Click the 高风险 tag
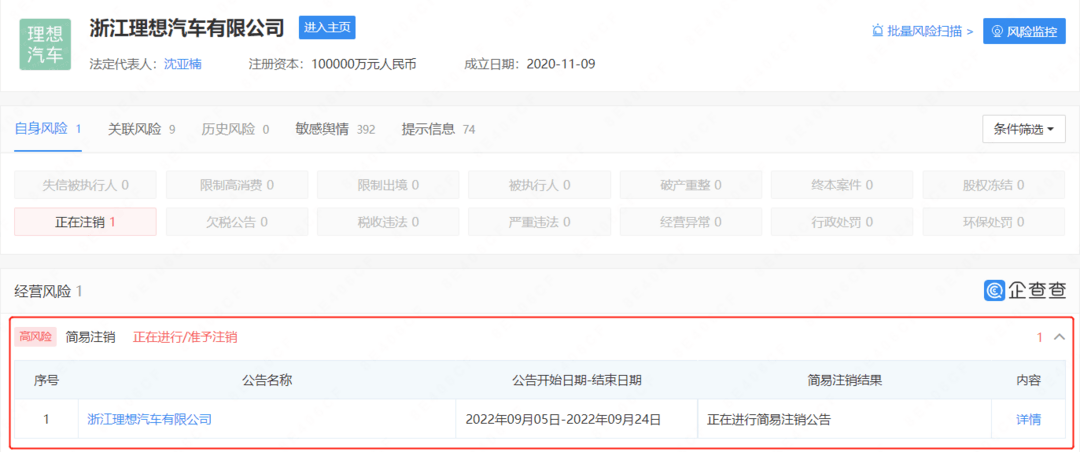Screen dimensions: 1080x452 [x=35, y=337]
